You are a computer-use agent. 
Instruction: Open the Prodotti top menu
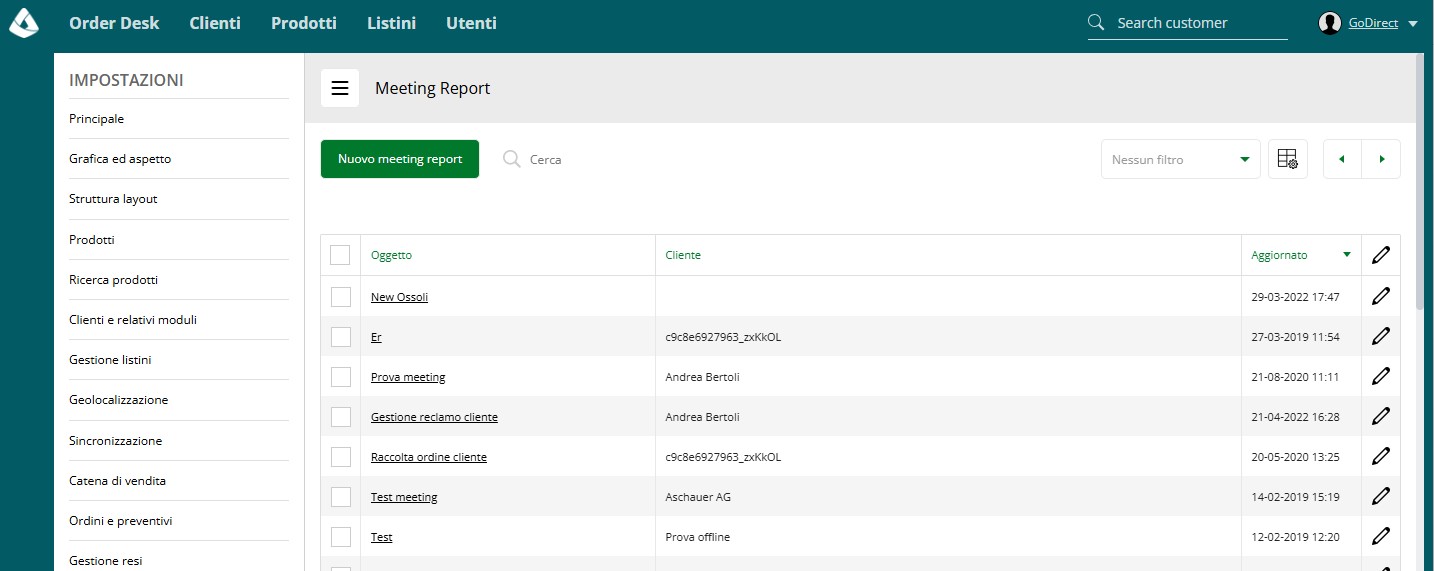[304, 23]
